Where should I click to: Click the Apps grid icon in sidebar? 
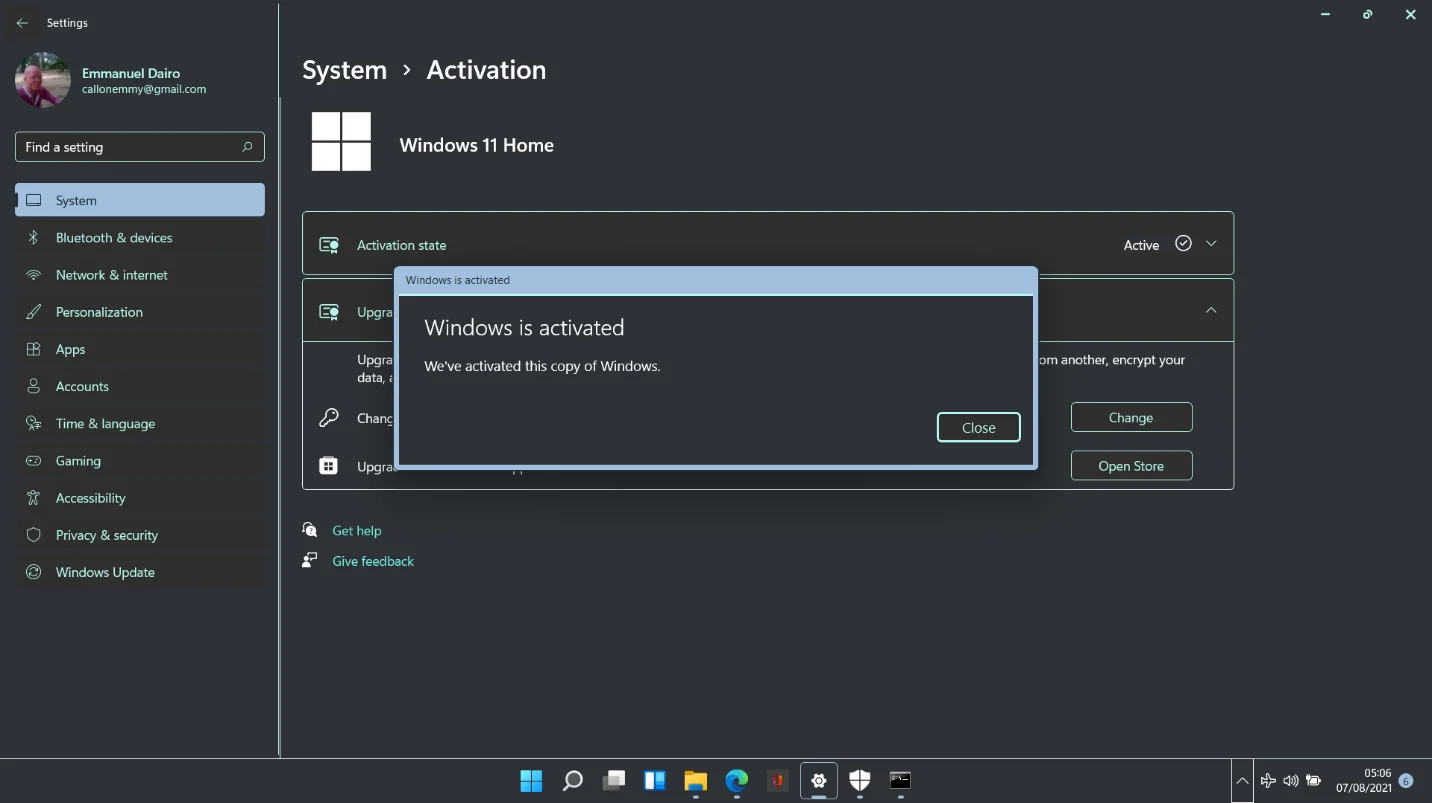(33, 349)
